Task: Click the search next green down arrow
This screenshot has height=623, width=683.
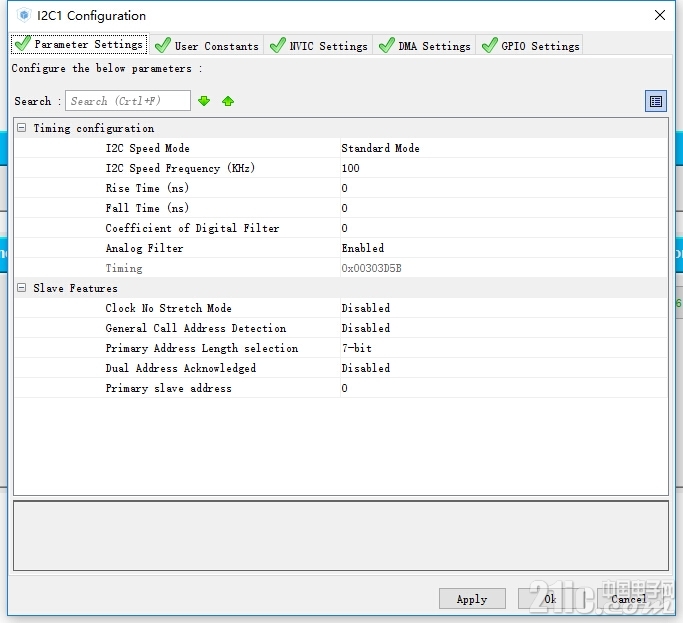Action: [x=204, y=101]
